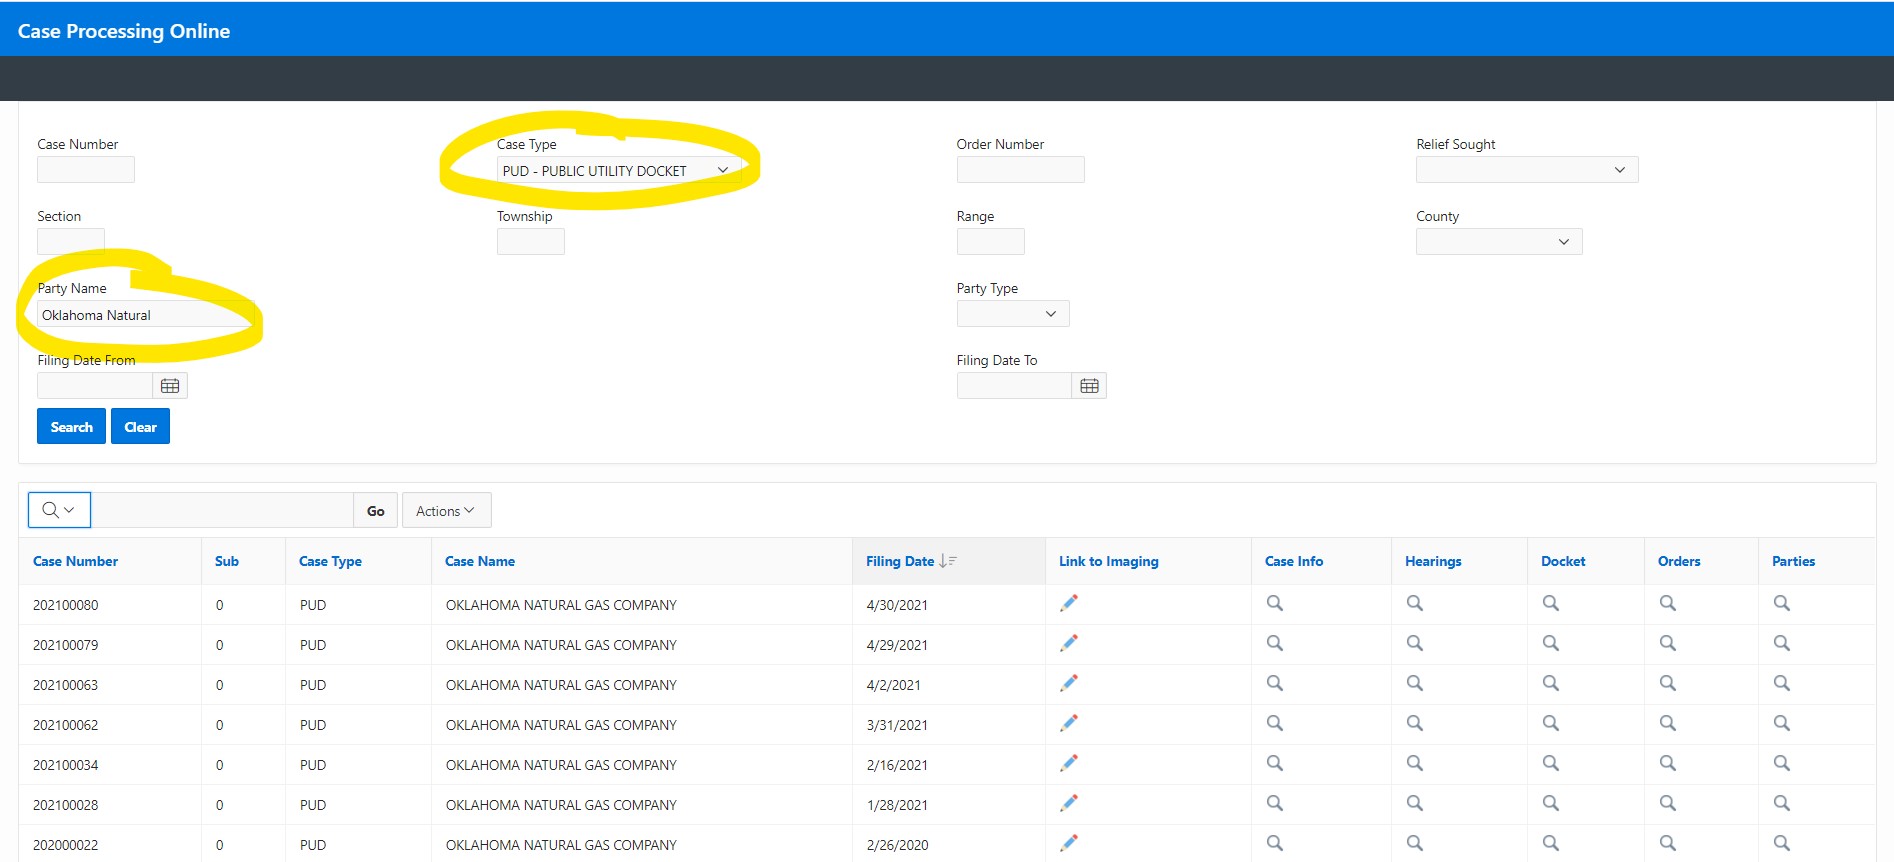This screenshot has height=862, width=1894.
Task: Open the search column selector dropdown
Action: coord(59,510)
